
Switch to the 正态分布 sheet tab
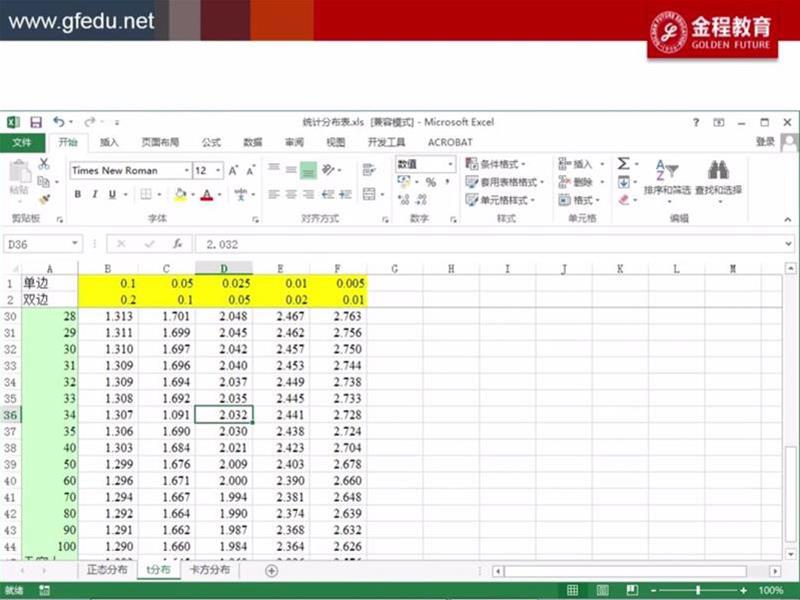click(107, 570)
